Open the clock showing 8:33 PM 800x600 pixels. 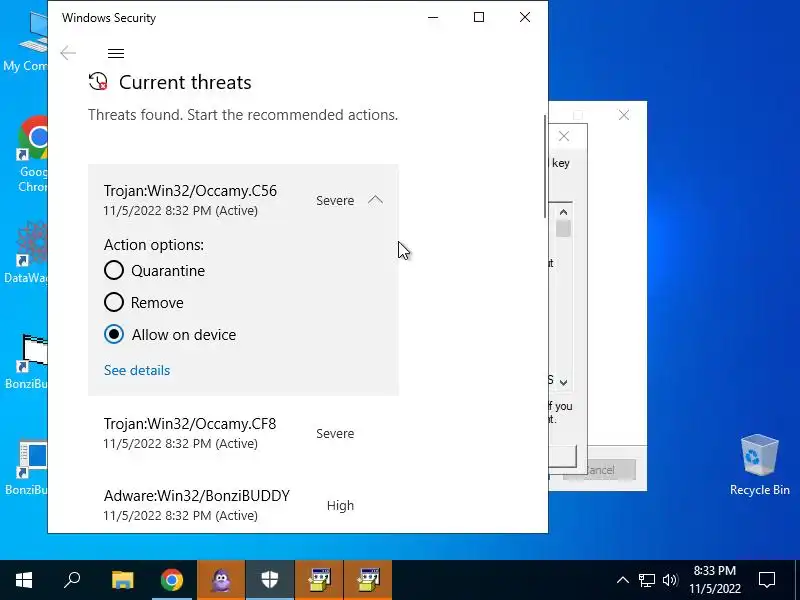pyautogui.click(x=715, y=580)
